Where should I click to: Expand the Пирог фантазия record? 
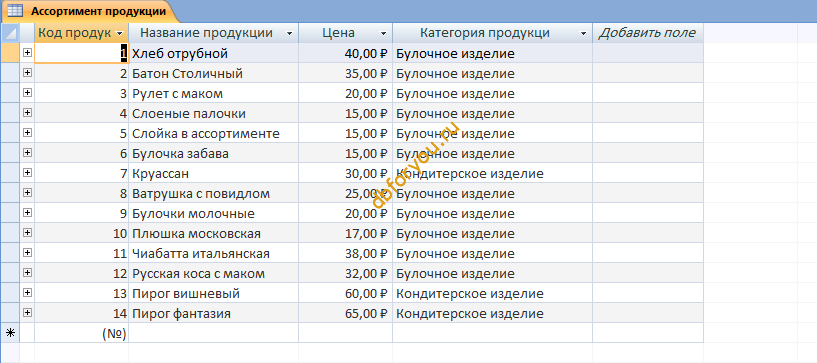click(27, 312)
